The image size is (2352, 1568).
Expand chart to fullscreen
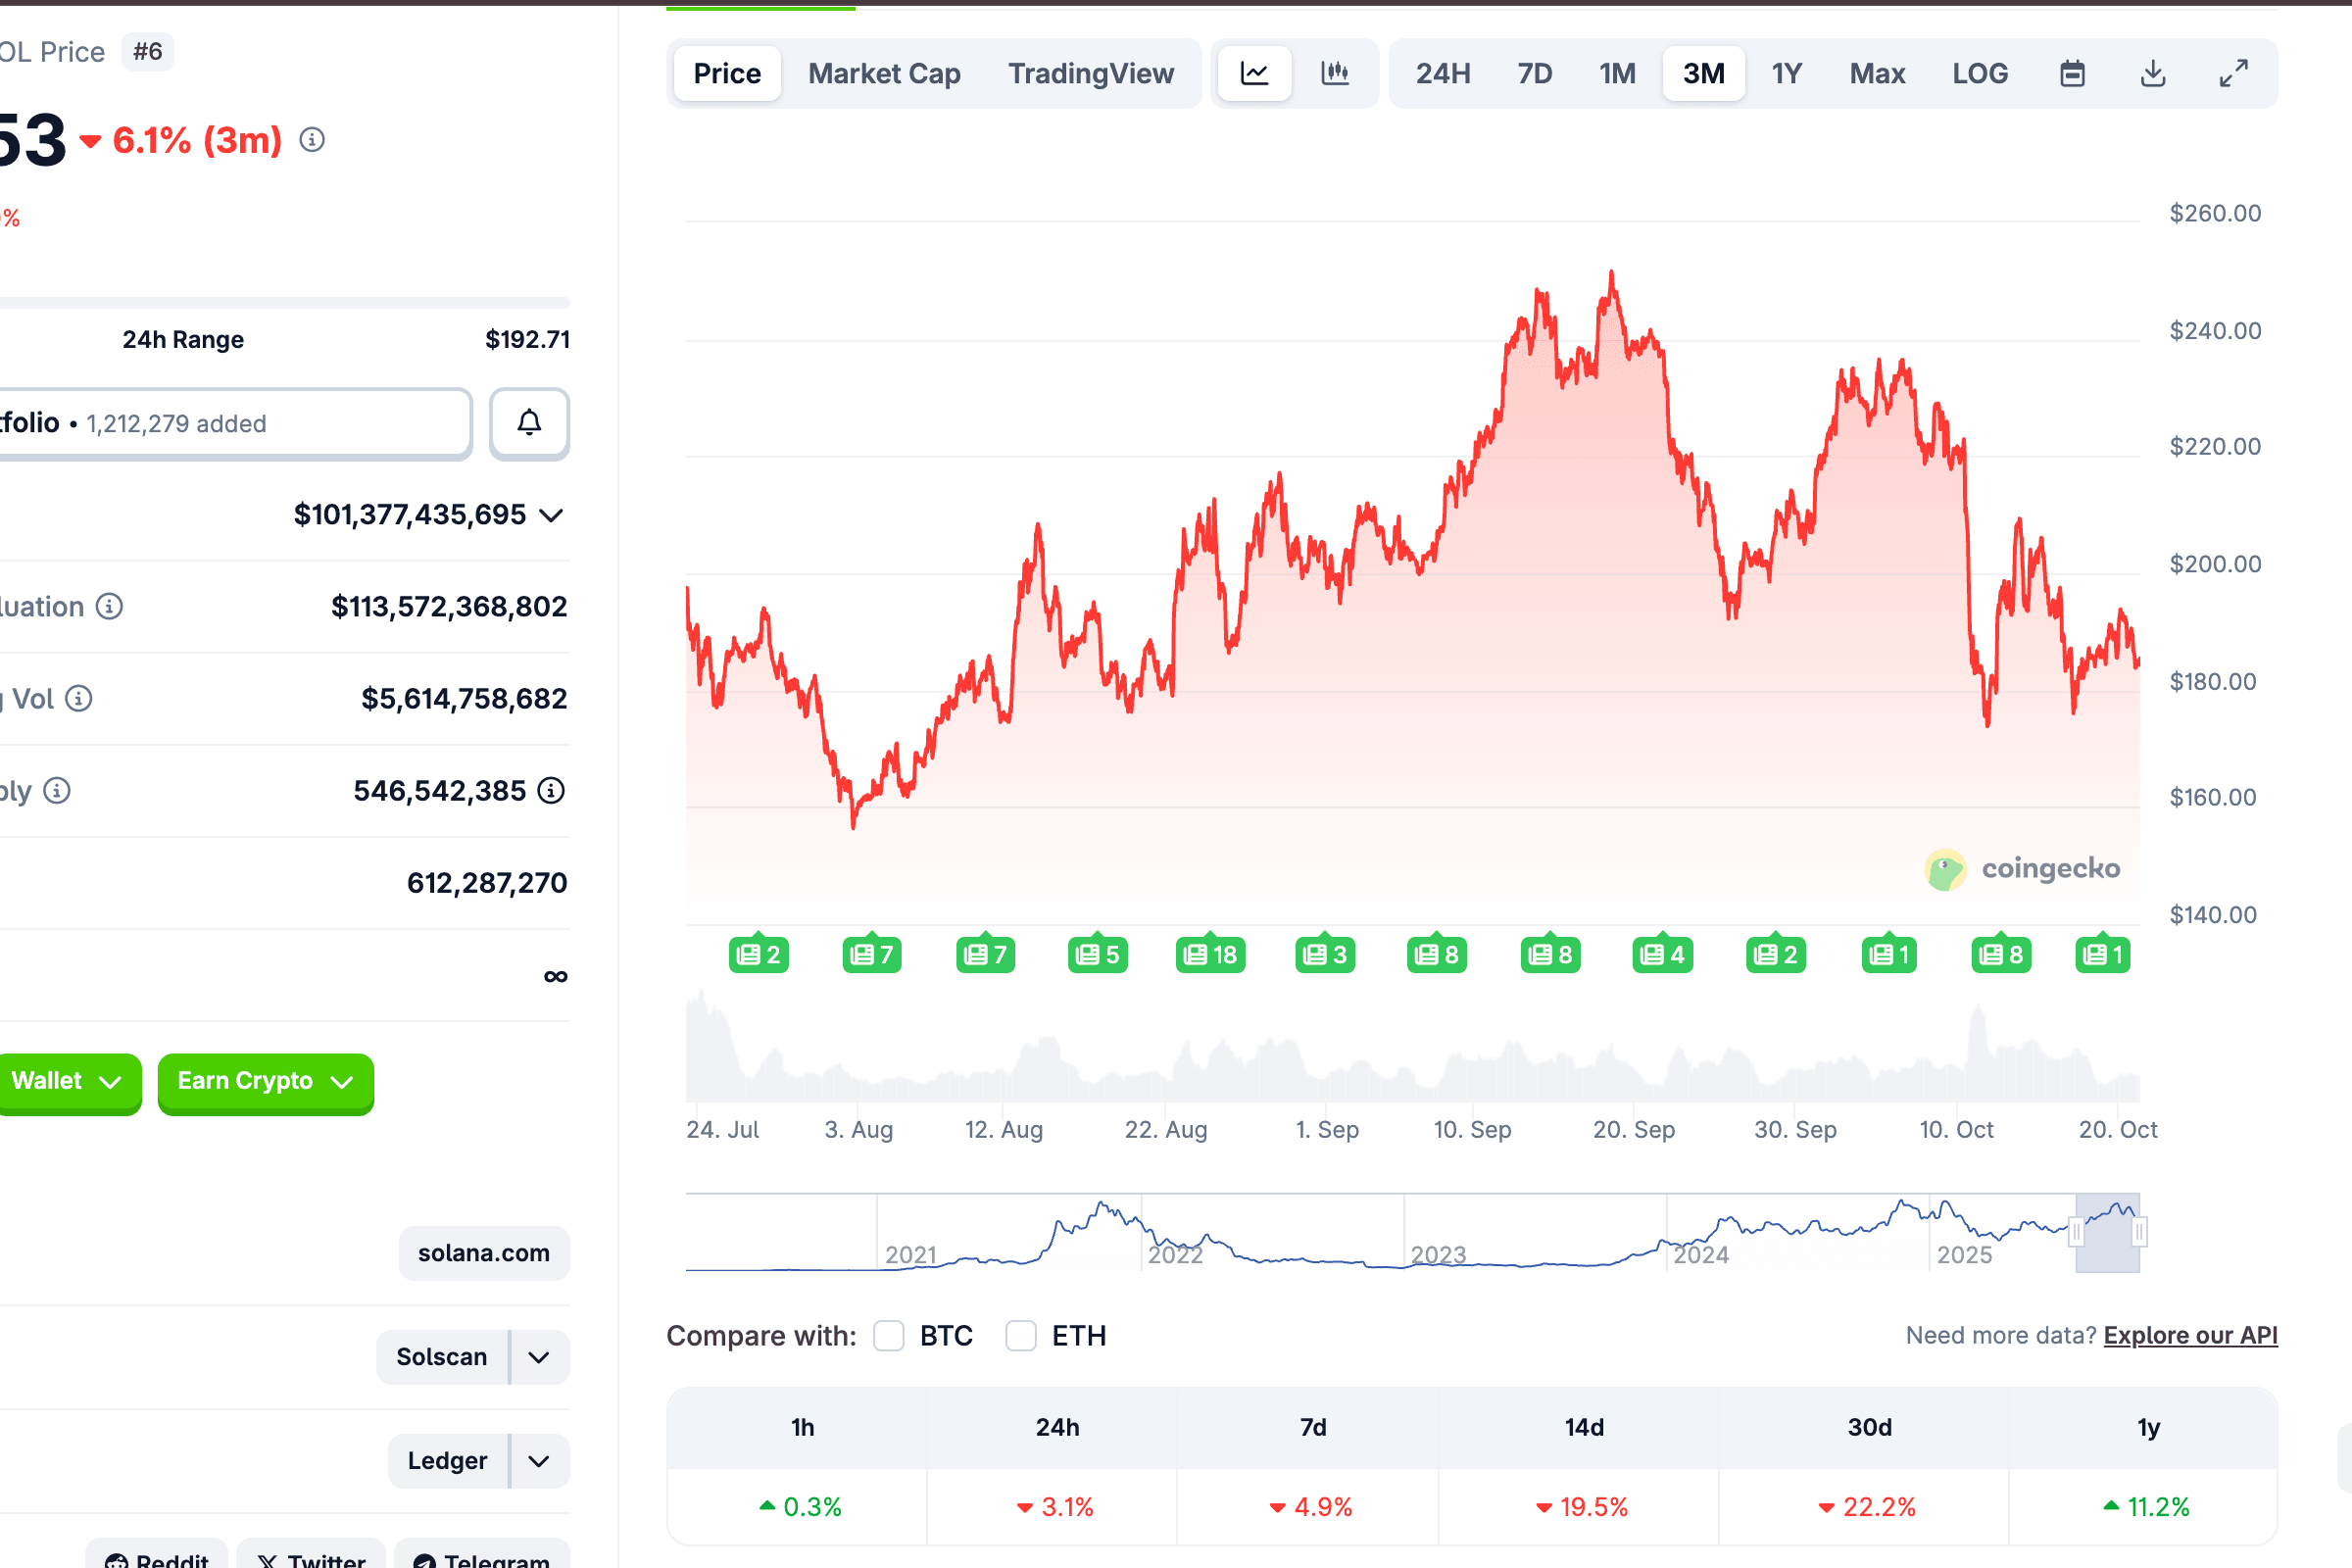tap(2233, 73)
